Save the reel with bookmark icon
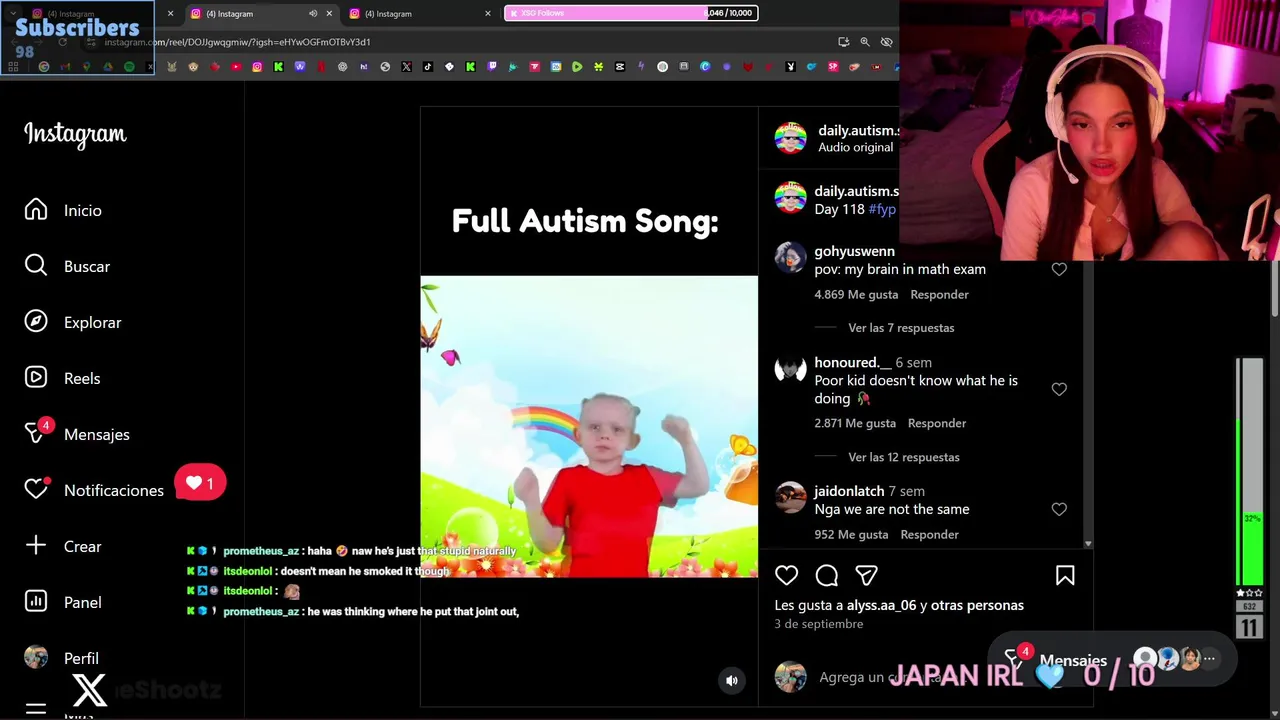The height and width of the screenshot is (720, 1280). (1065, 575)
